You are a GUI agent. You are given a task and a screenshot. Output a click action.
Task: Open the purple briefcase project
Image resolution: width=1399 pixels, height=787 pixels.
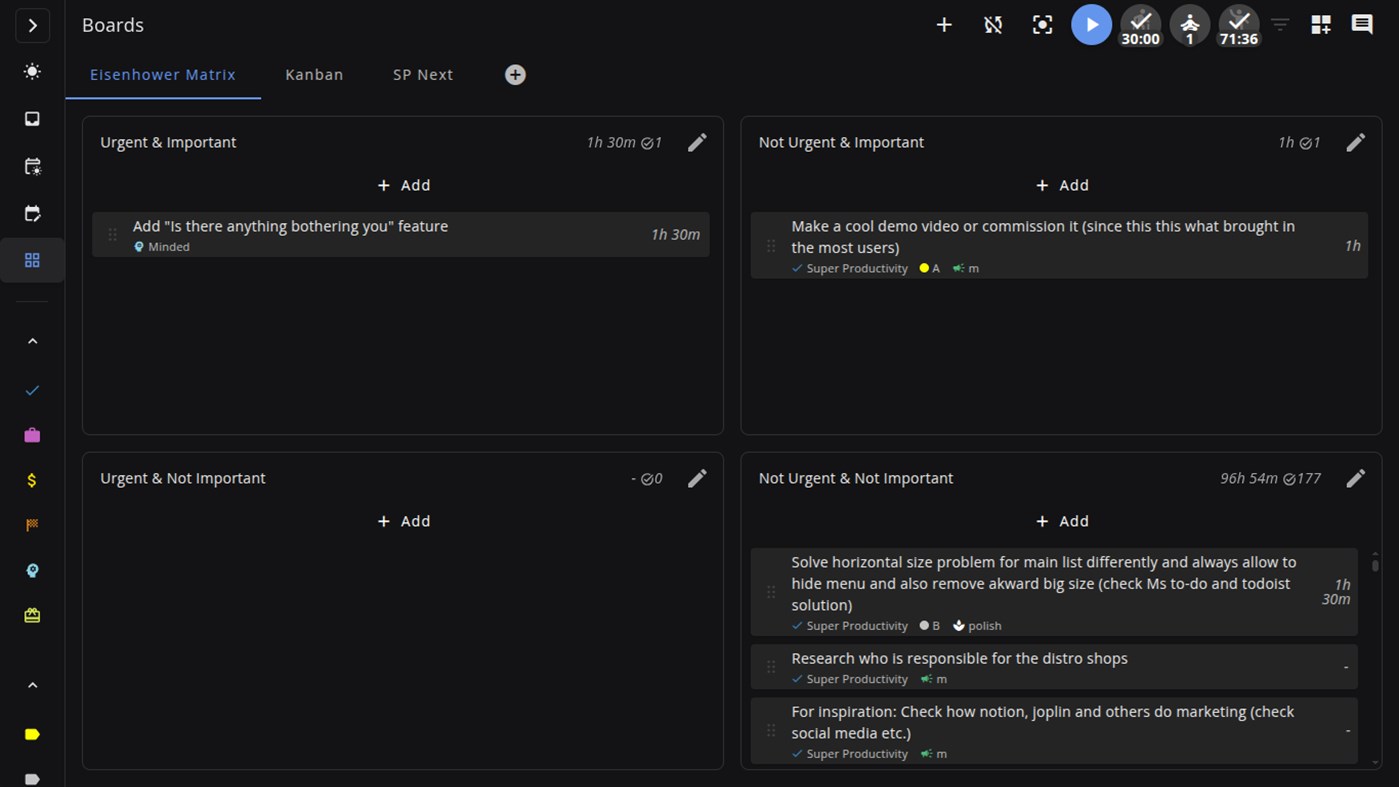tap(32, 435)
